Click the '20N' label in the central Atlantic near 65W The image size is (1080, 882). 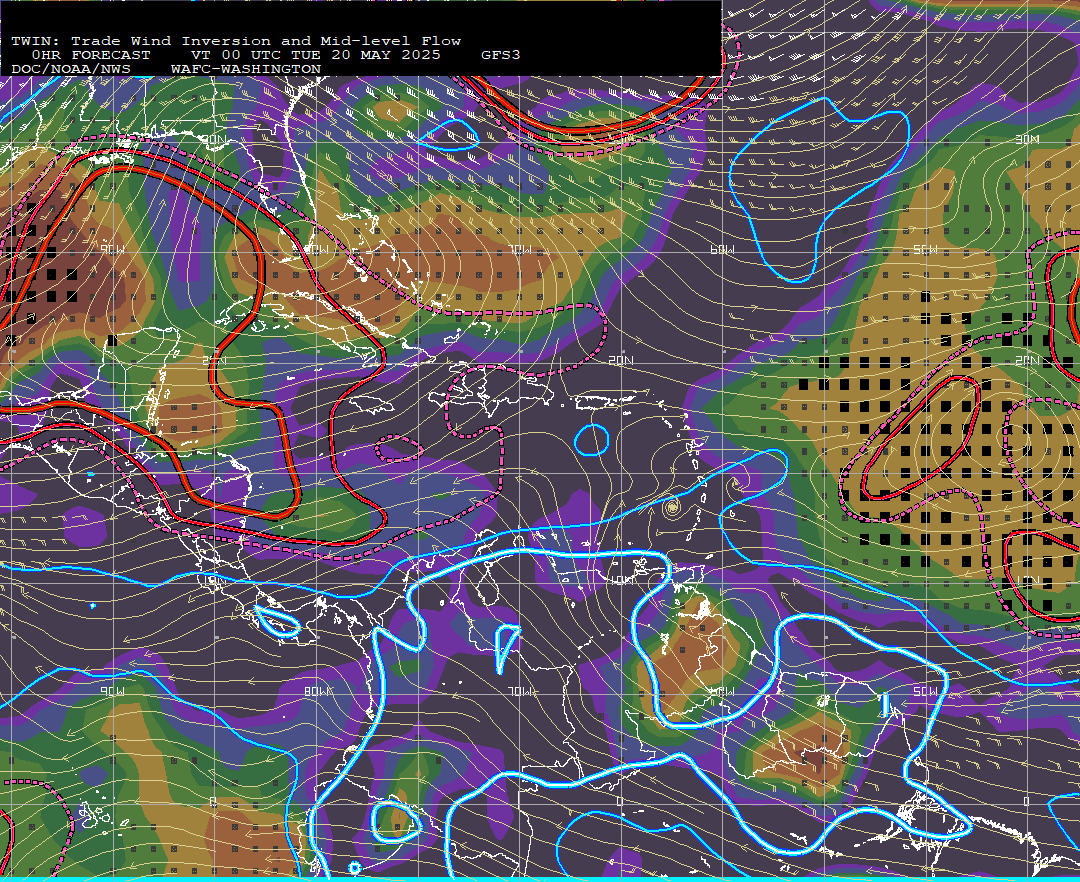(x=621, y=360)
